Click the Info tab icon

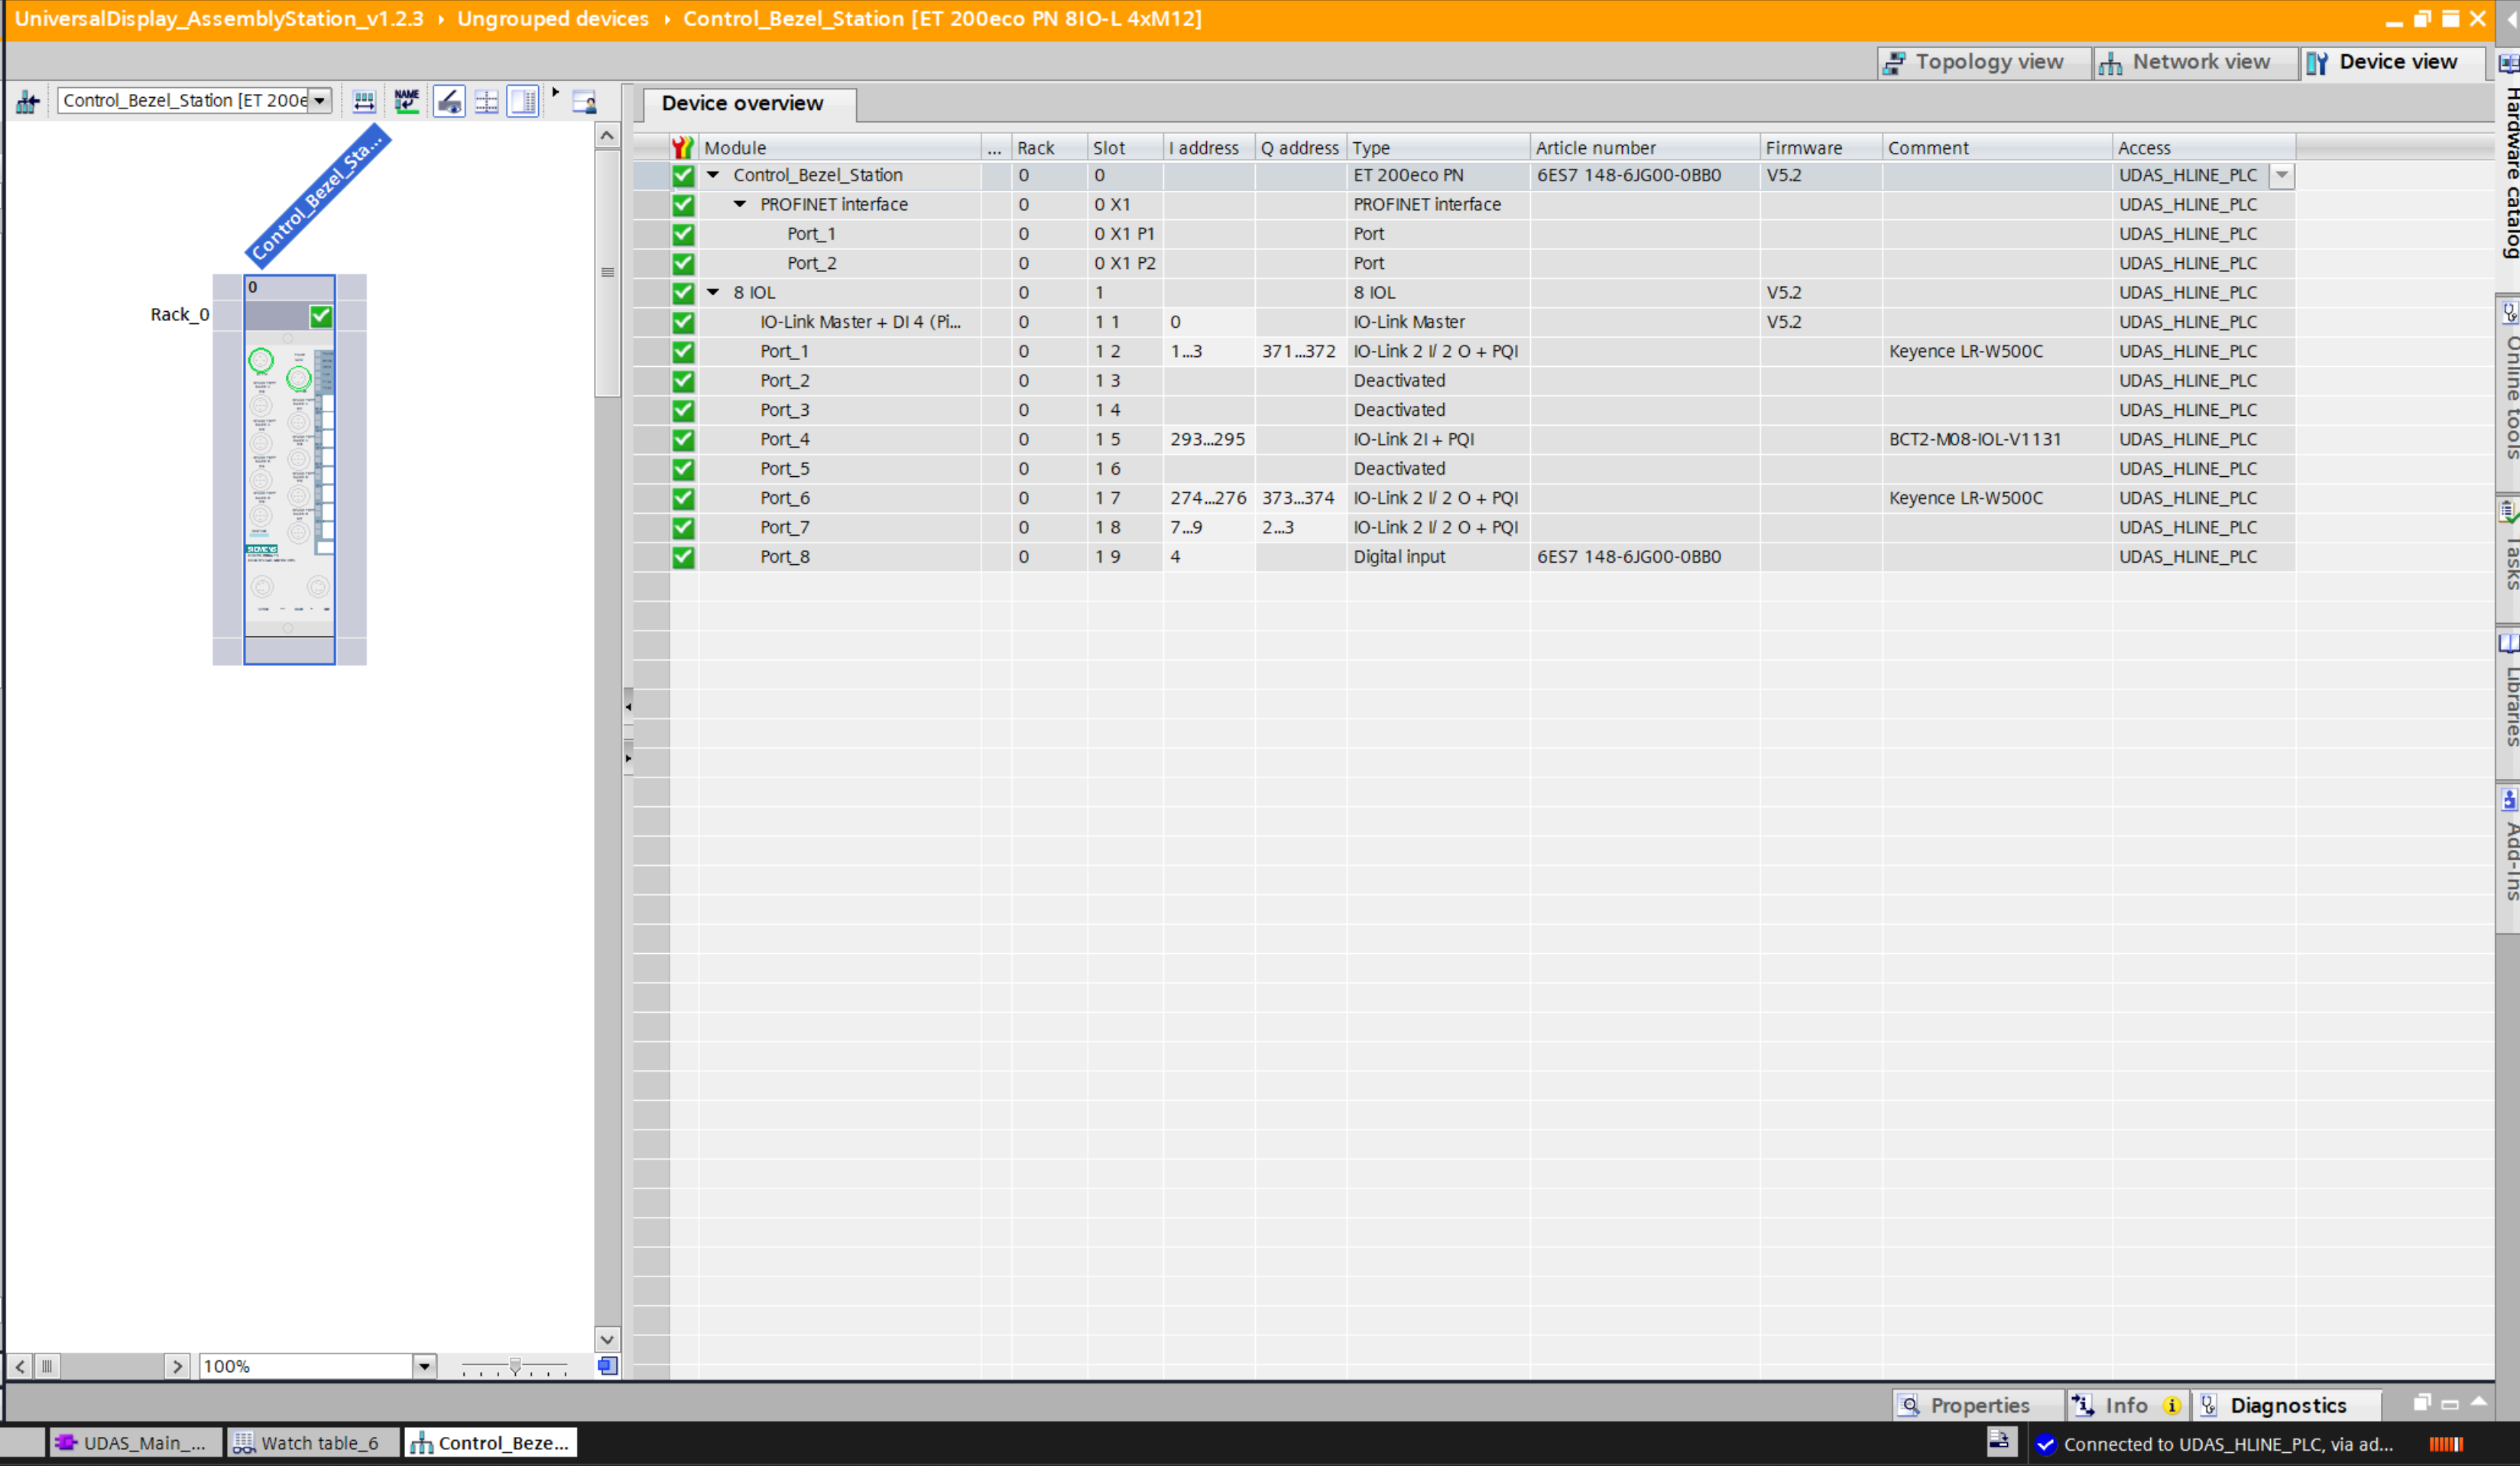click(2083, 1405)
